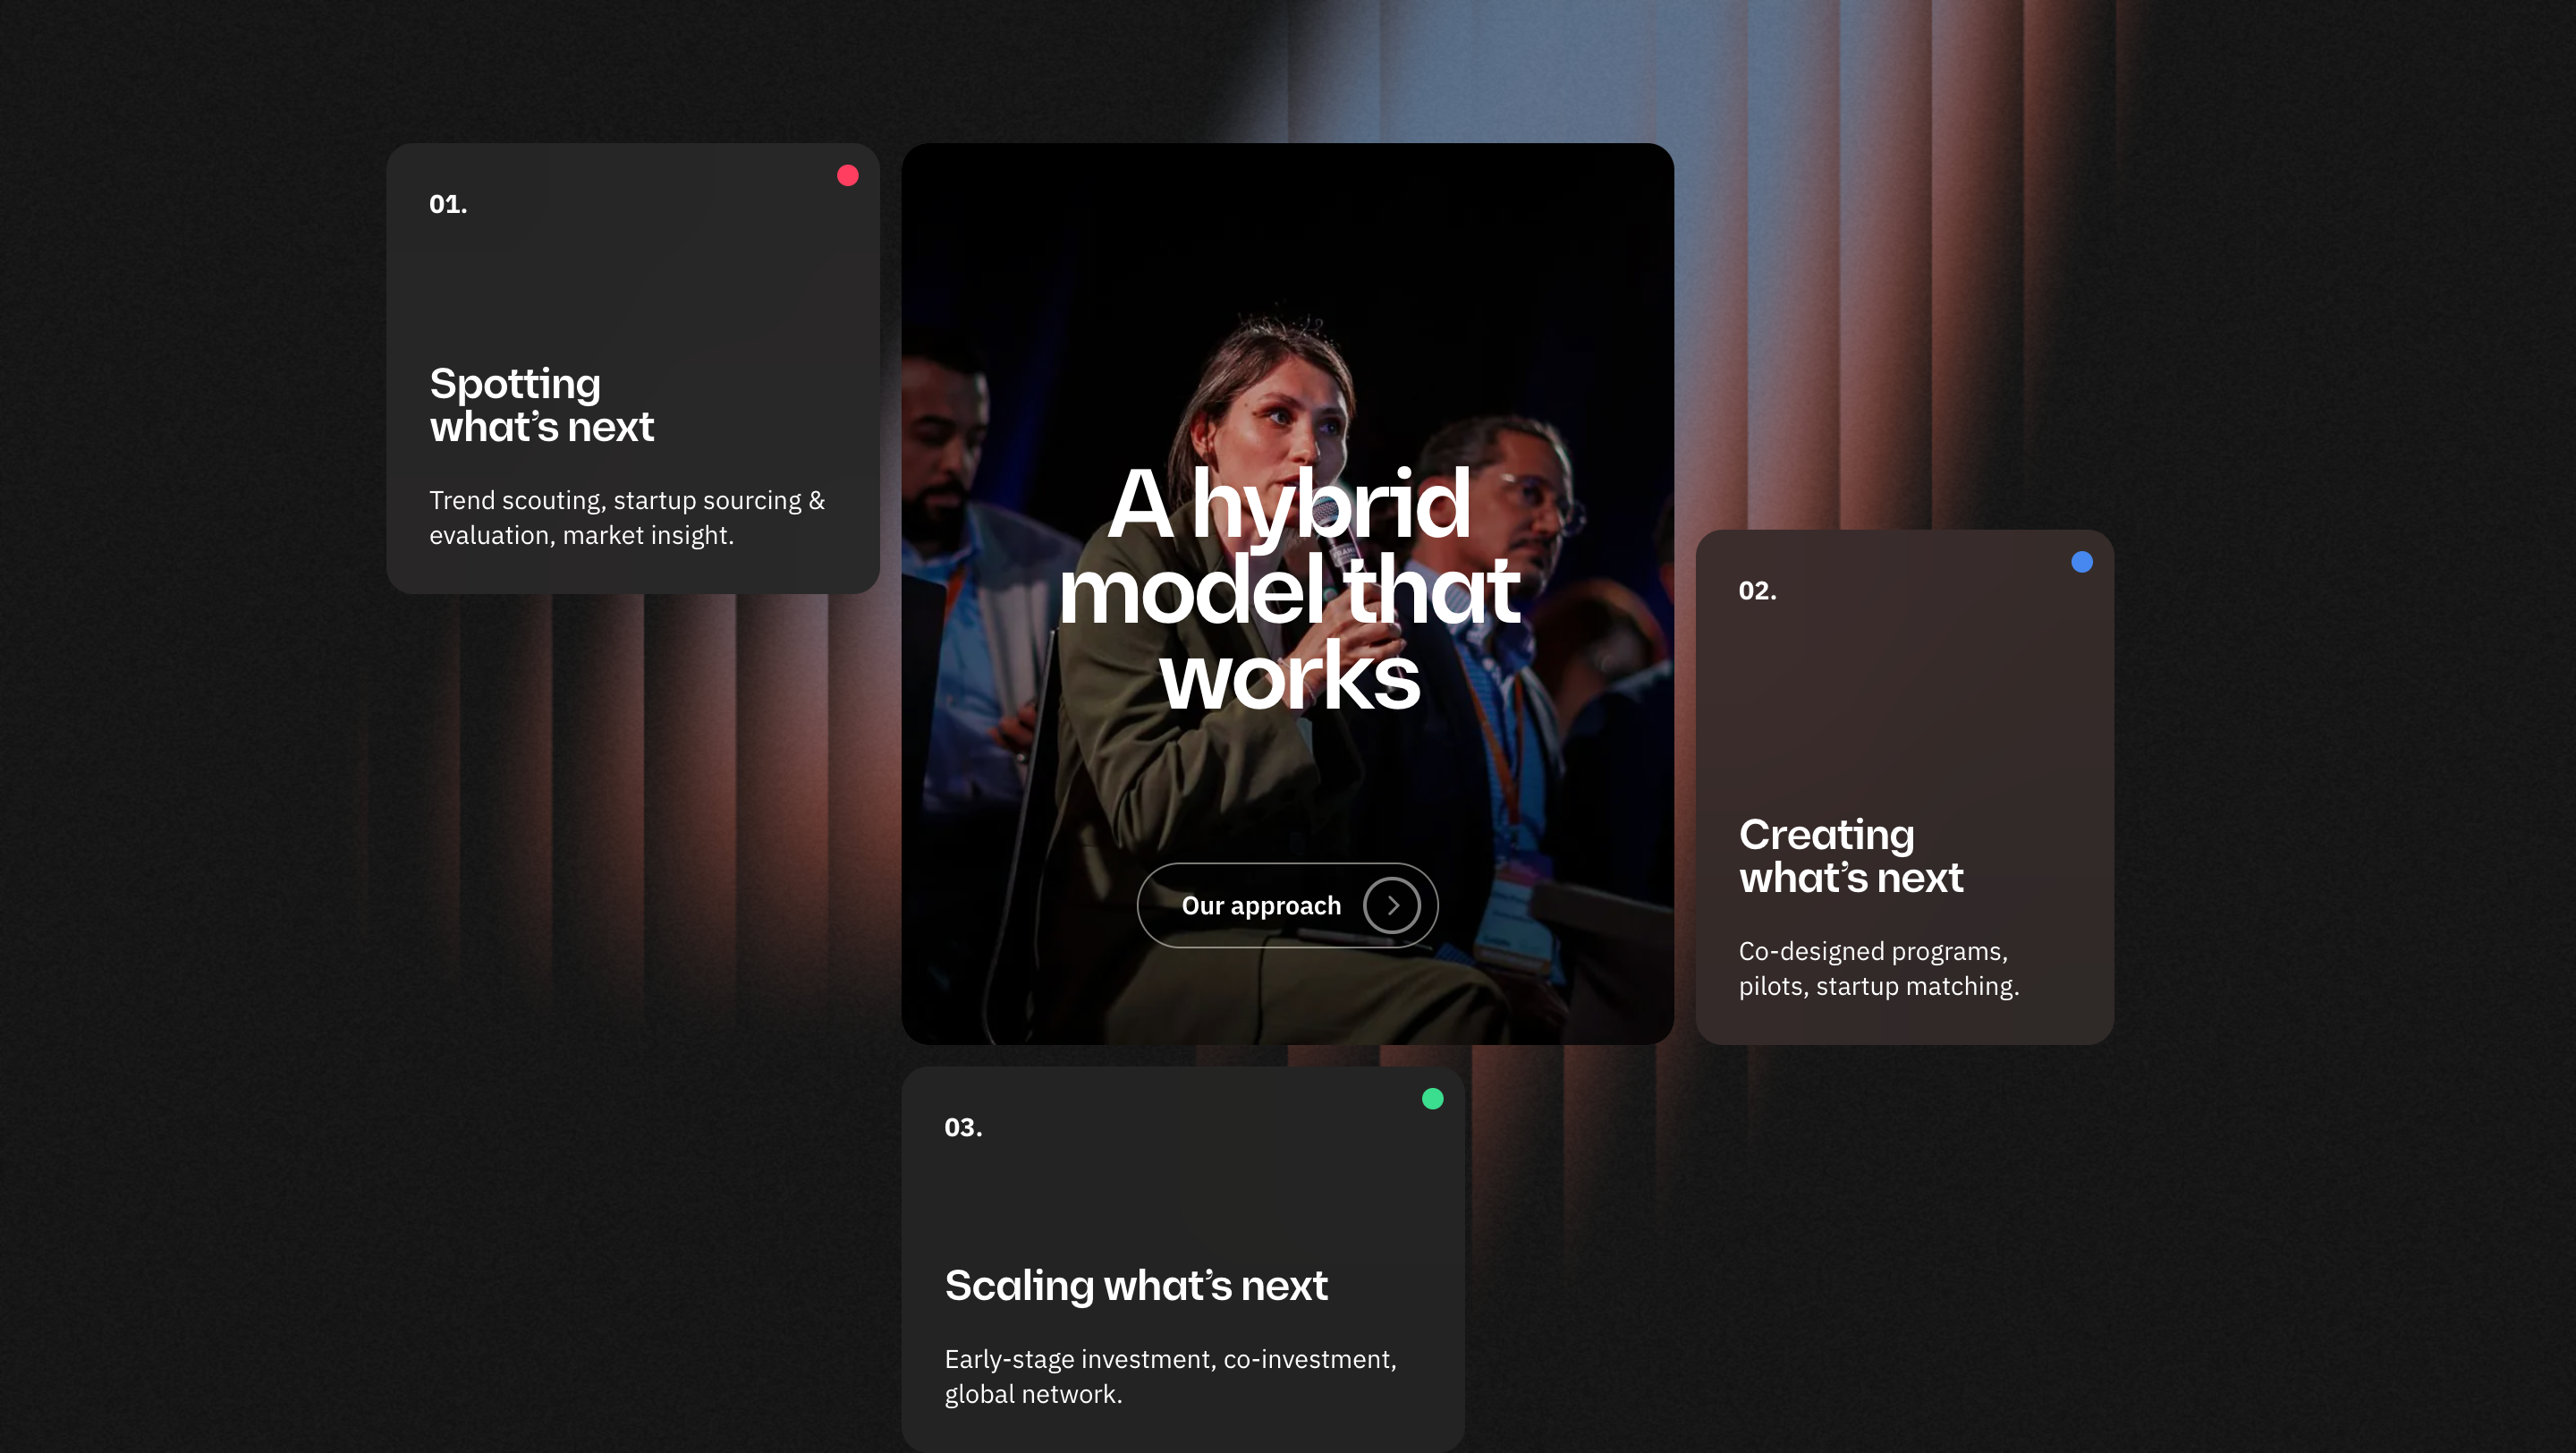The image size is (2576, 1453).
Task: Open the Scaling what's next heading
Action: coord(1136,1285)
